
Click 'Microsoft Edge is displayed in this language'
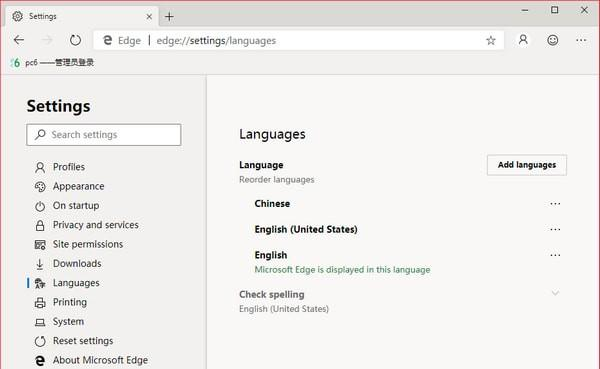[342, 269]
